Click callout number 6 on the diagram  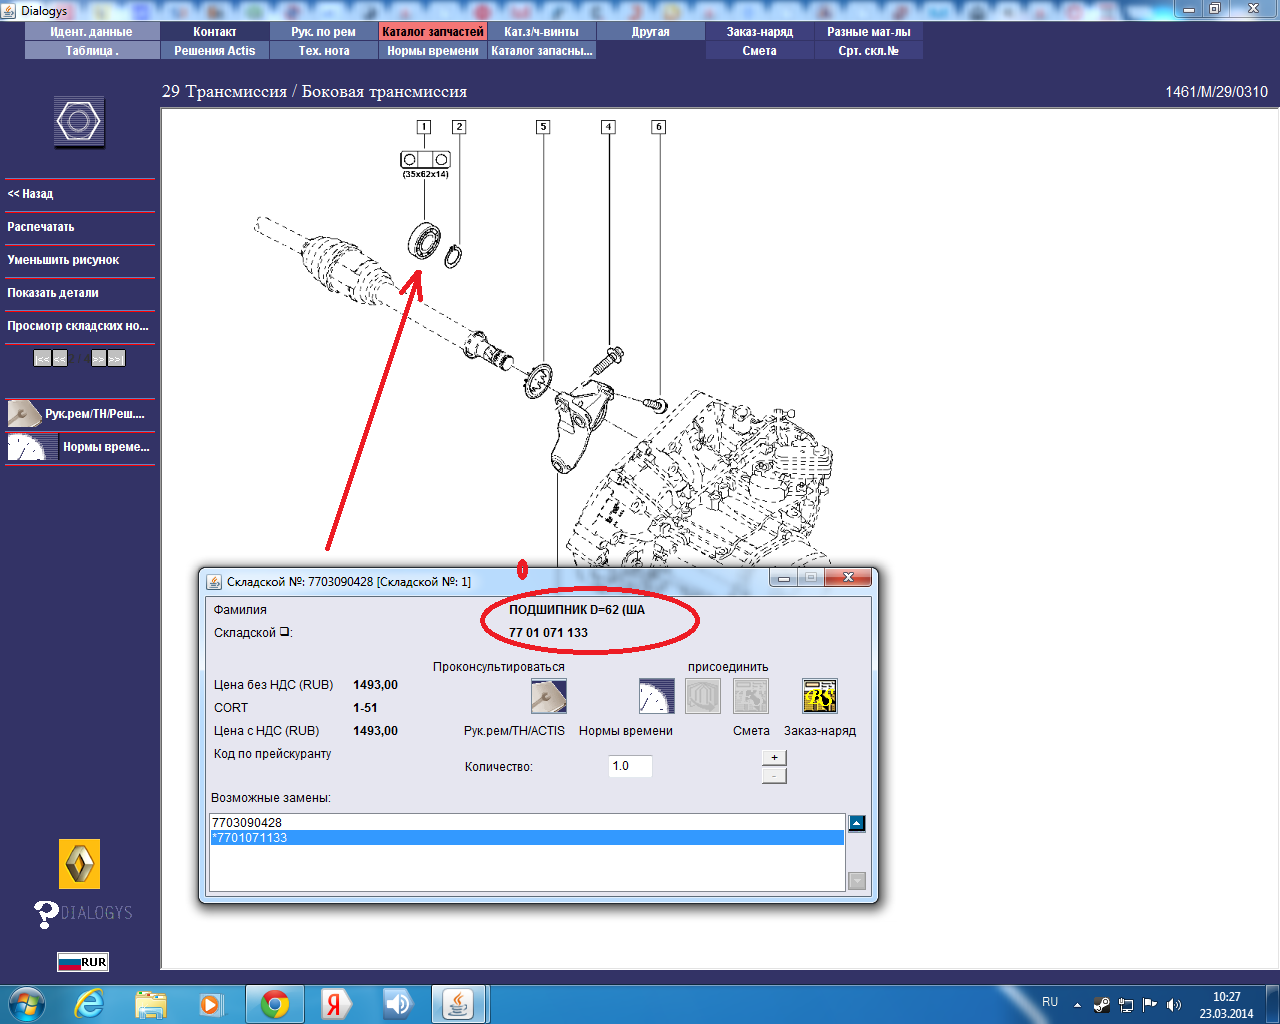coord(658,127)
